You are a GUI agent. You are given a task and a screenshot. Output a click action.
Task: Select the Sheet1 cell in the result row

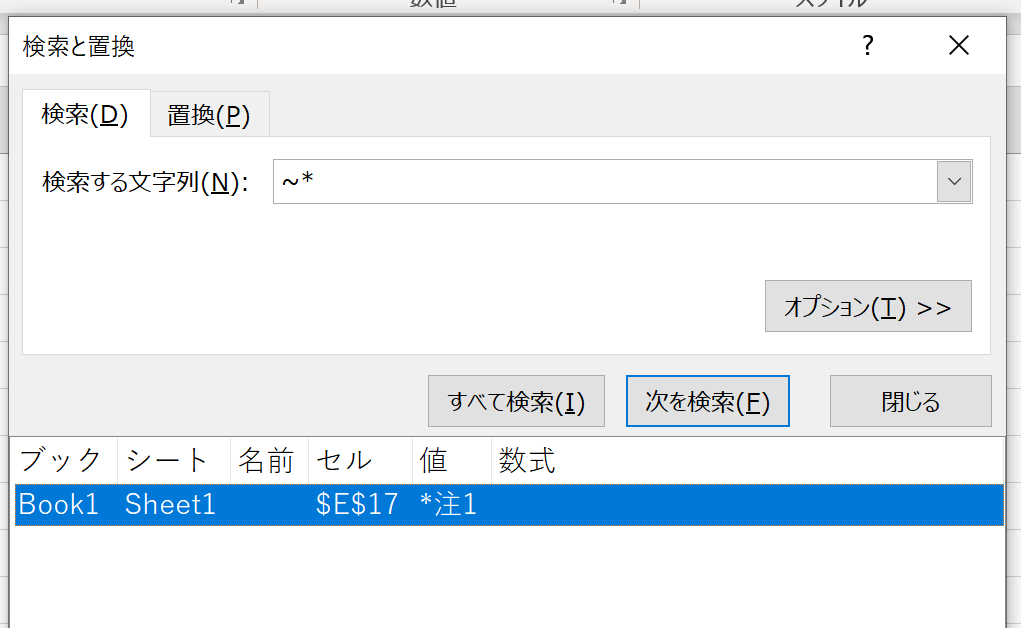(x=170, y=505)
